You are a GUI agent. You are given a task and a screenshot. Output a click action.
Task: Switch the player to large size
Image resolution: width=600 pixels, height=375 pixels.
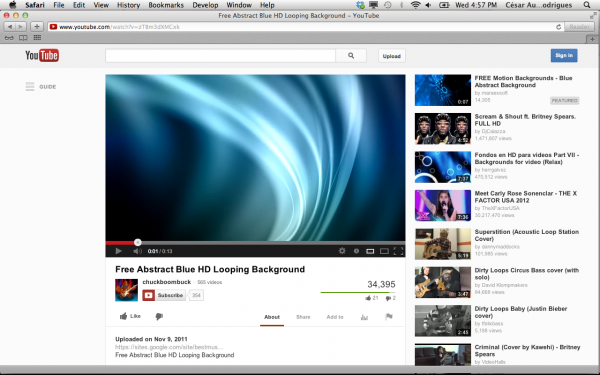[x=384, y=251]
